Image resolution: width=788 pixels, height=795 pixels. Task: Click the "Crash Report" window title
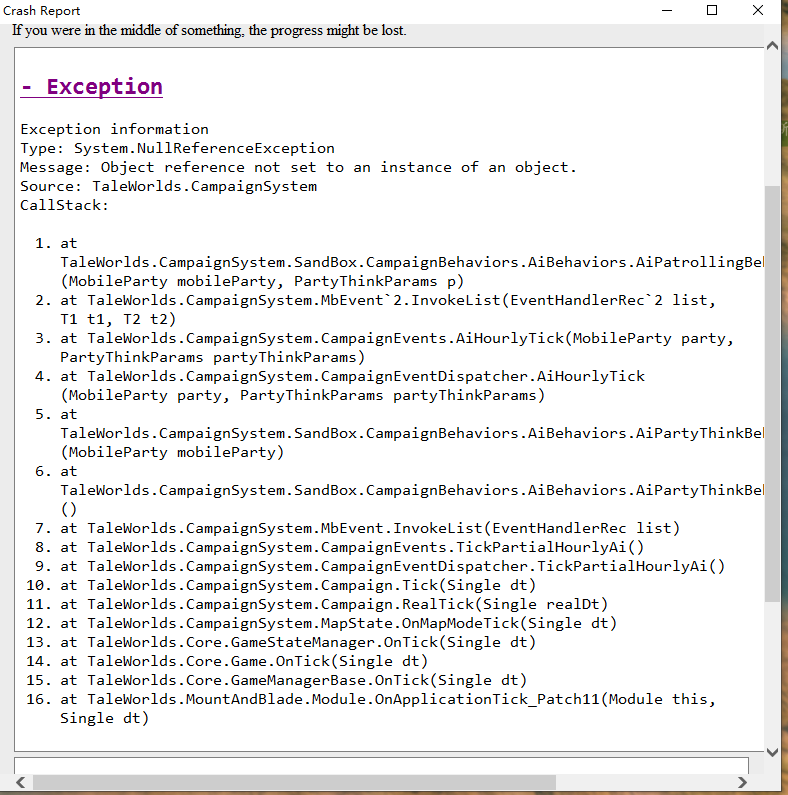click(42, 11)
